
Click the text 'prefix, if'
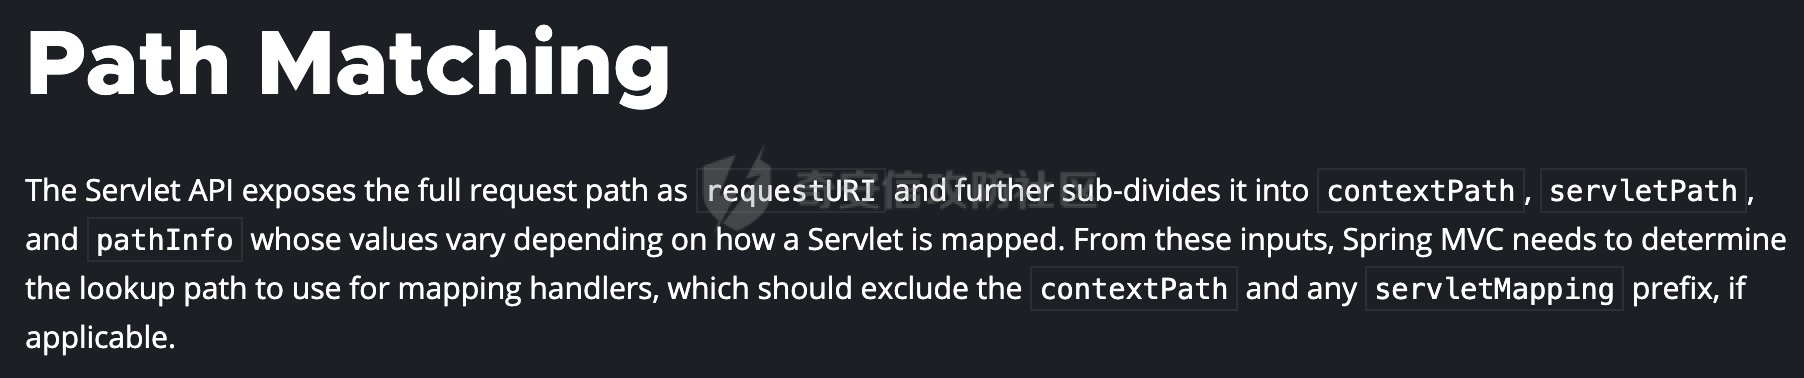tap(1689, 289)
